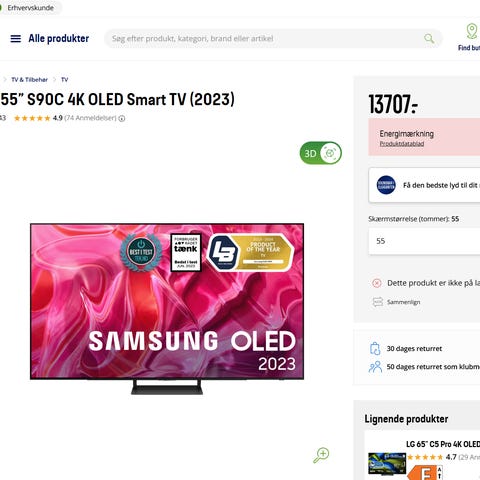480x480 pixels.
Task: Click the product search input field
Action: pos(267,39)
